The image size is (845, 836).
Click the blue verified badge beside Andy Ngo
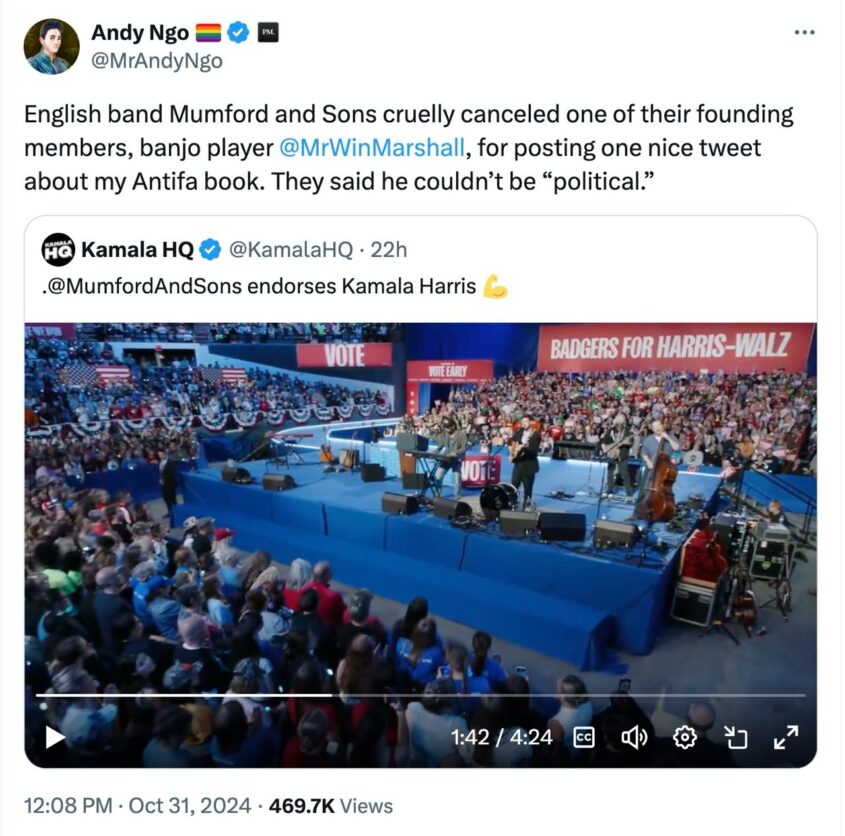coord(238,32)
